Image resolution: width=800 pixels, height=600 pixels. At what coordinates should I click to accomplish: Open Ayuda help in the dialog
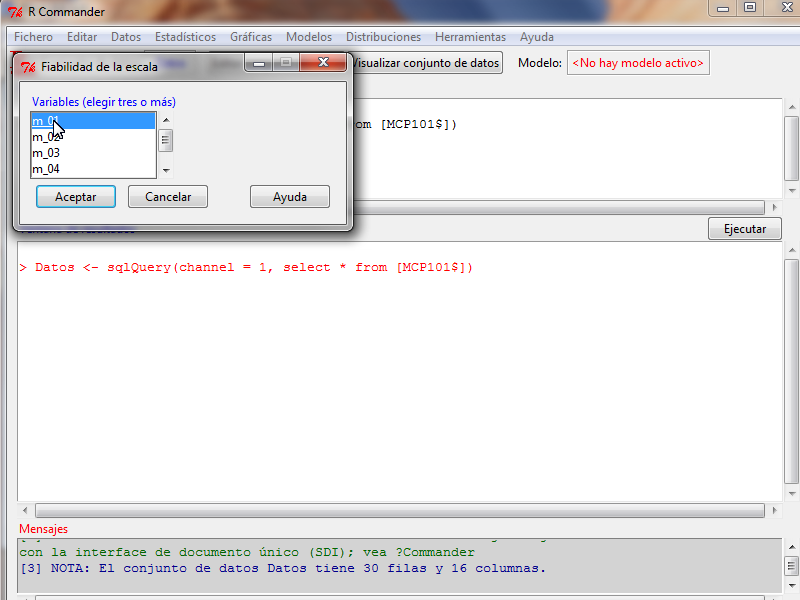pyautogui.click(x=289, y=197)
